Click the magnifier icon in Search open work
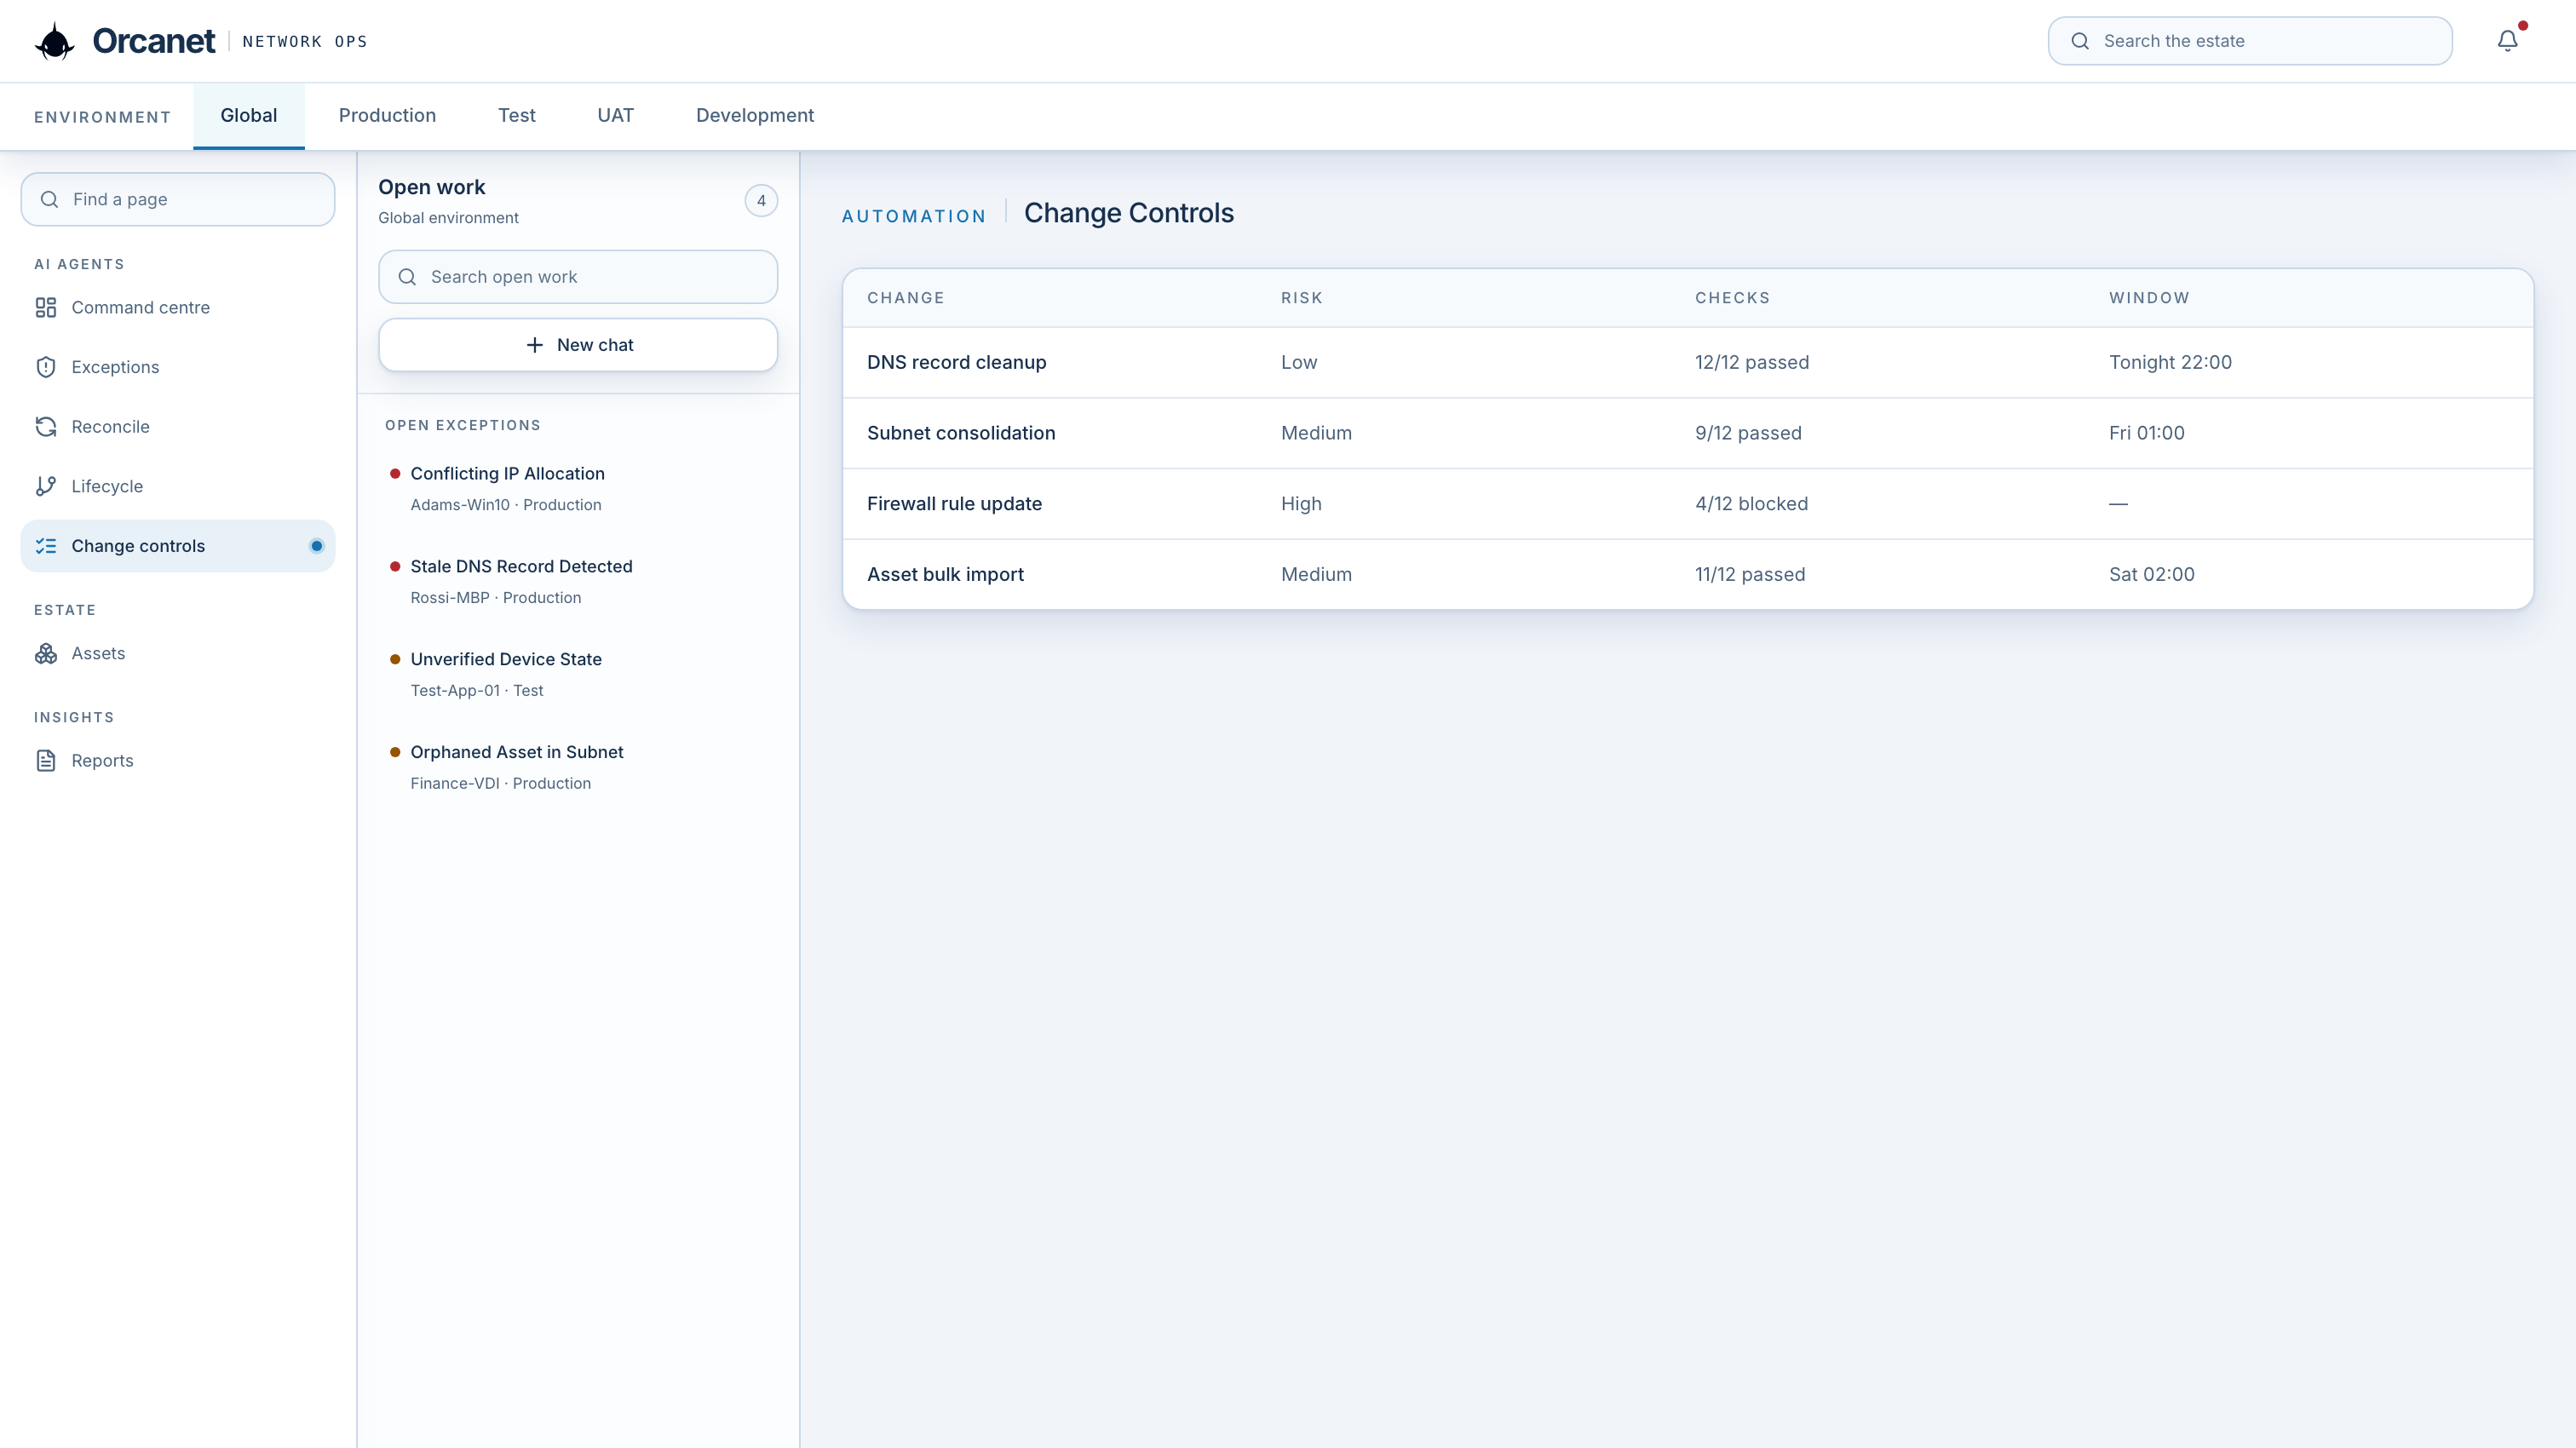 [x=407, y=277]
